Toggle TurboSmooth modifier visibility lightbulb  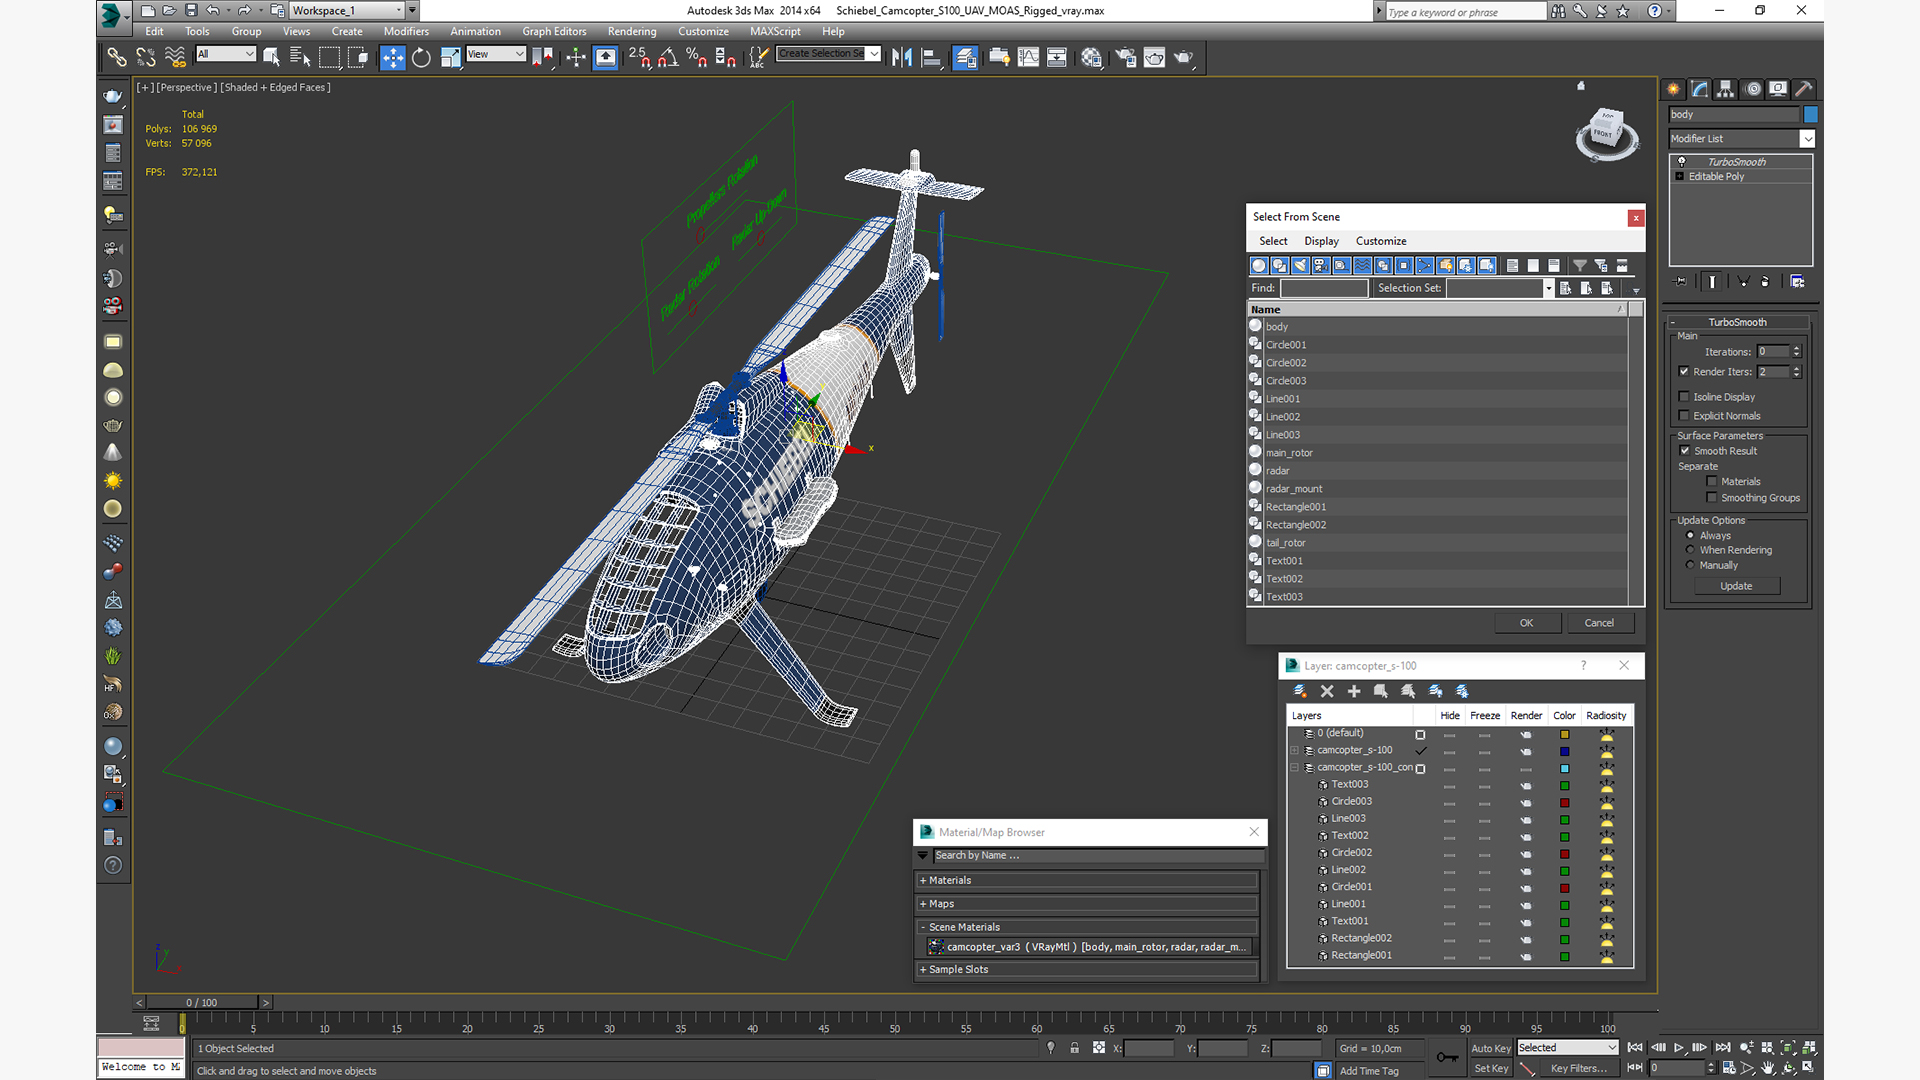tap(1681, 161)
